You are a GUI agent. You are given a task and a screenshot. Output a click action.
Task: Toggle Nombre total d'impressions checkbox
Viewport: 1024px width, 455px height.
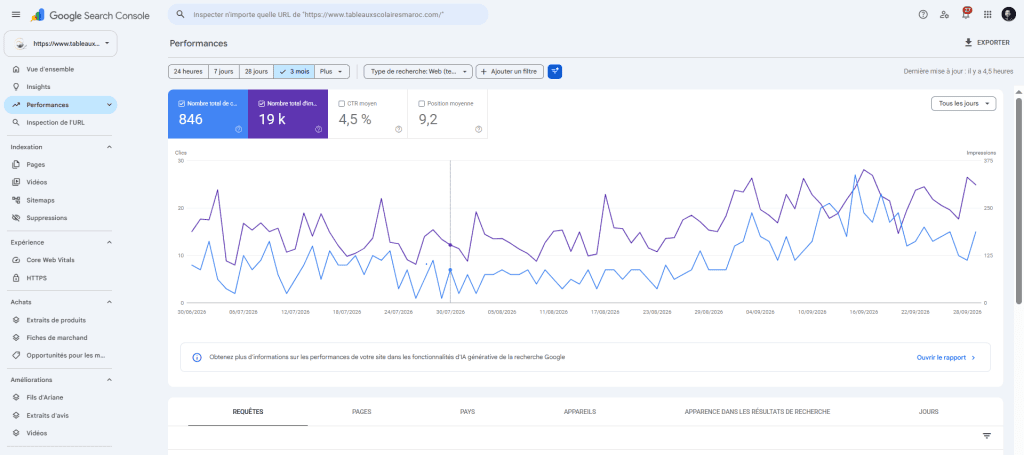pos(261,103)
